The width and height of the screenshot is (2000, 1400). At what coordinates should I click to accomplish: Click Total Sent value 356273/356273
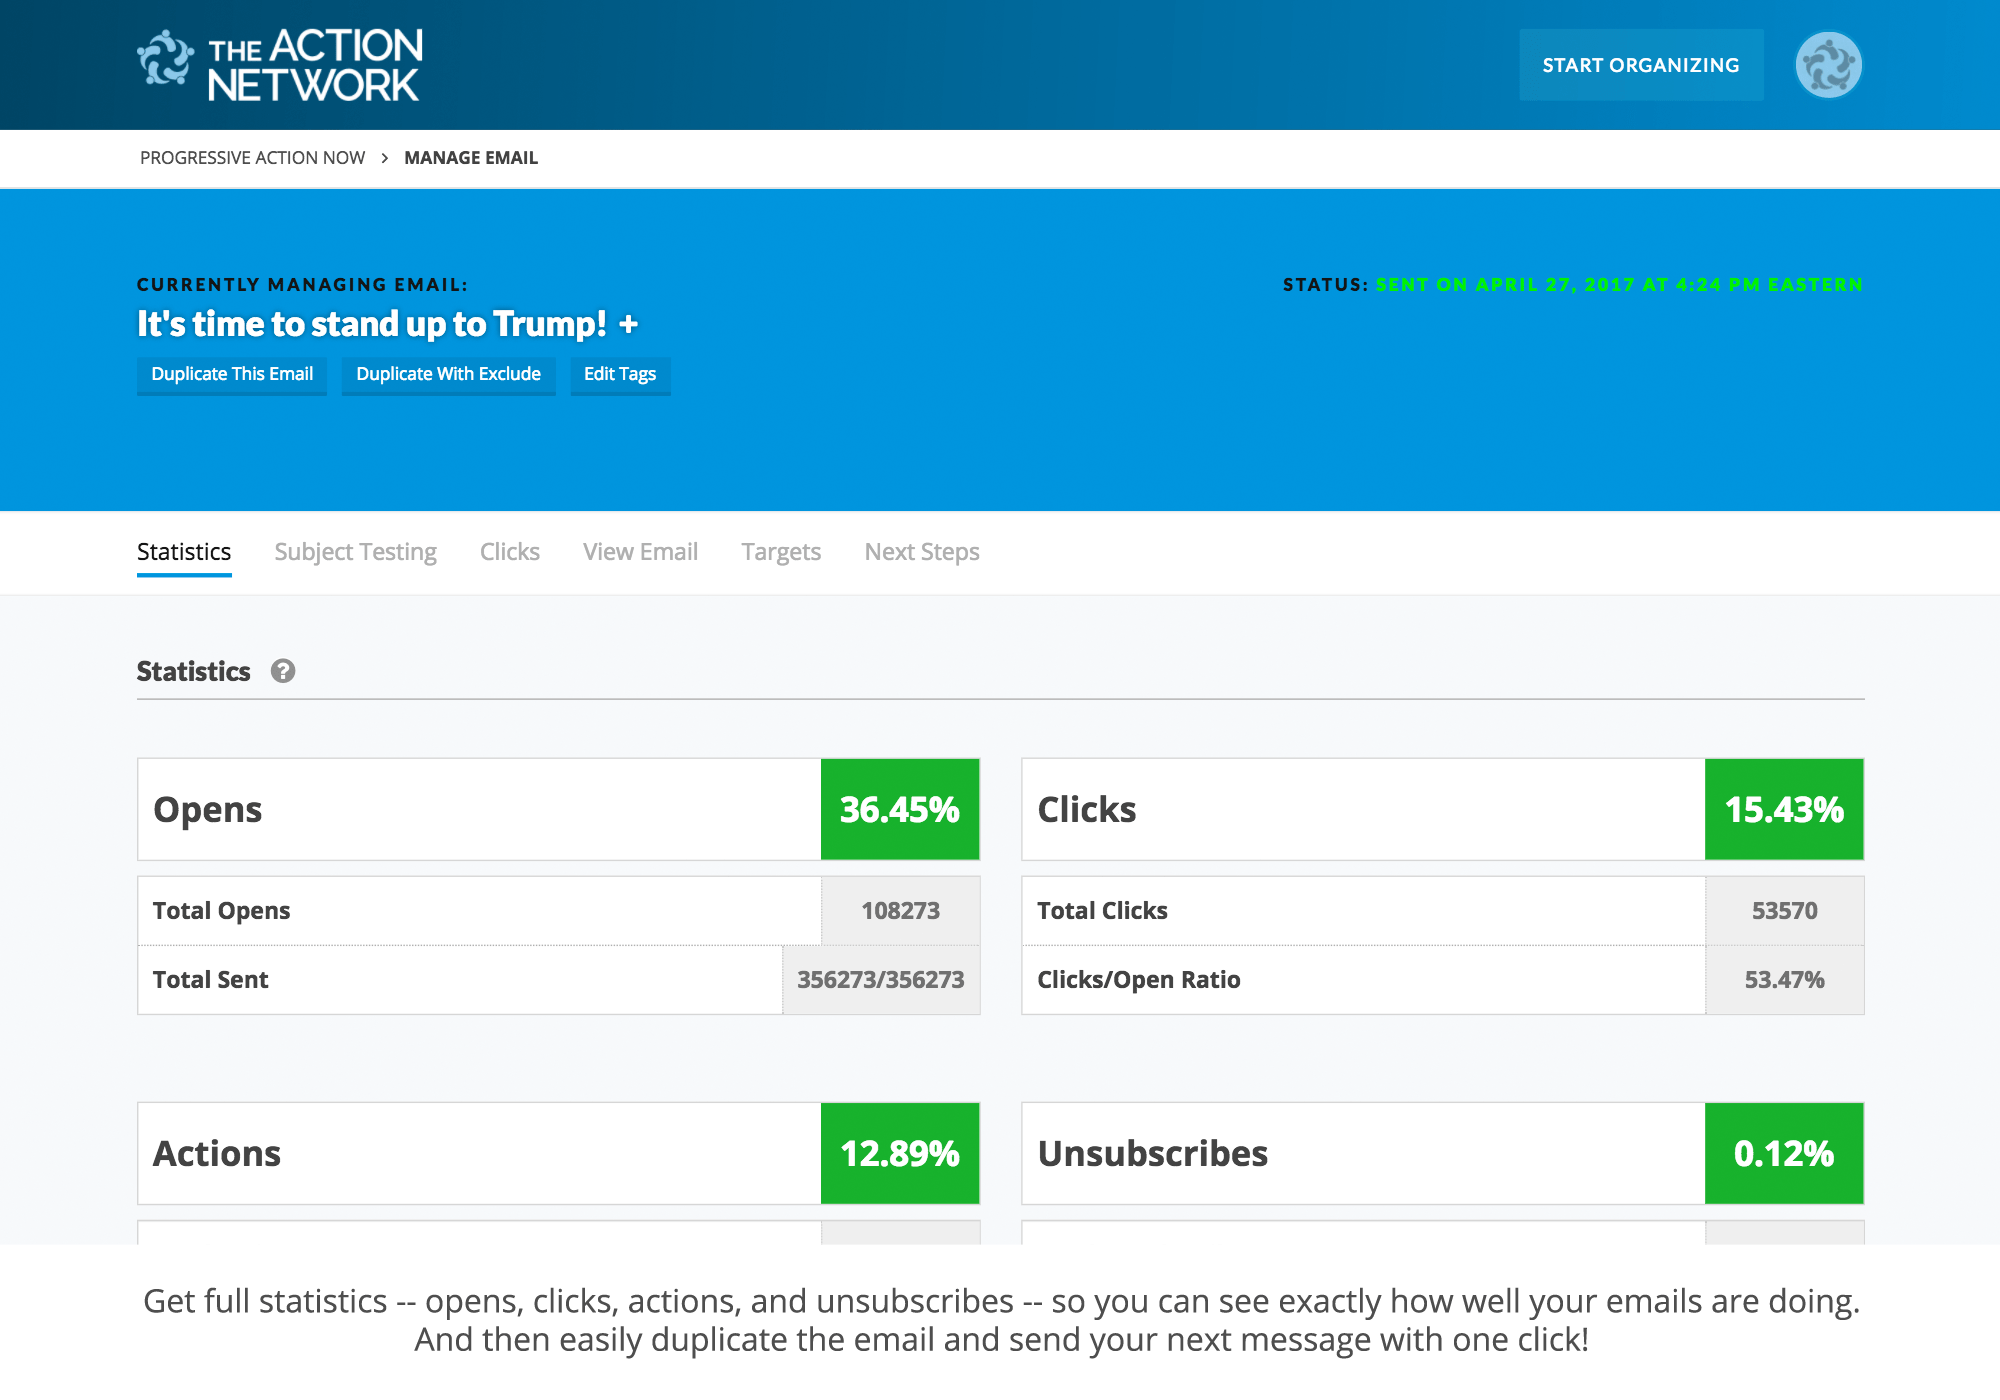pos(881,980)
